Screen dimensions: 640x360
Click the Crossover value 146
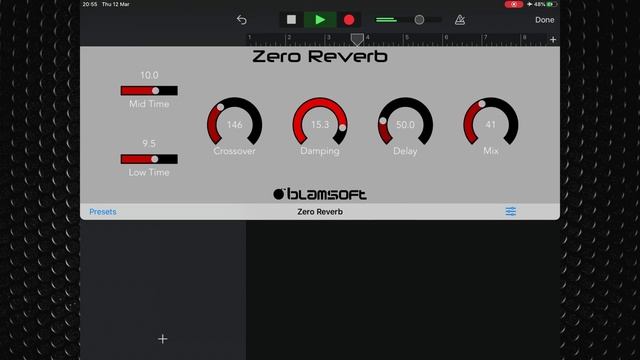coord(235,124)
